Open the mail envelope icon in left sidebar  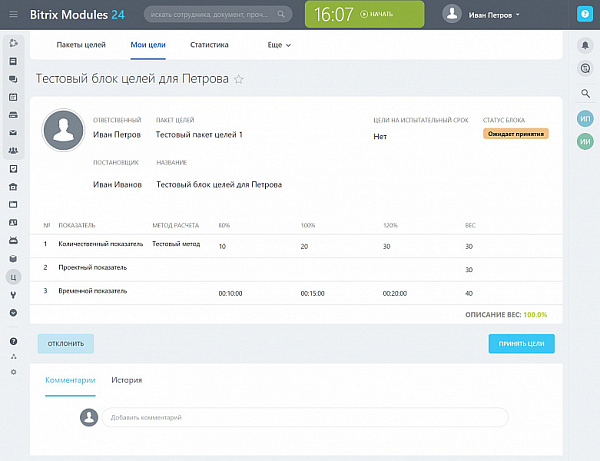13,132
